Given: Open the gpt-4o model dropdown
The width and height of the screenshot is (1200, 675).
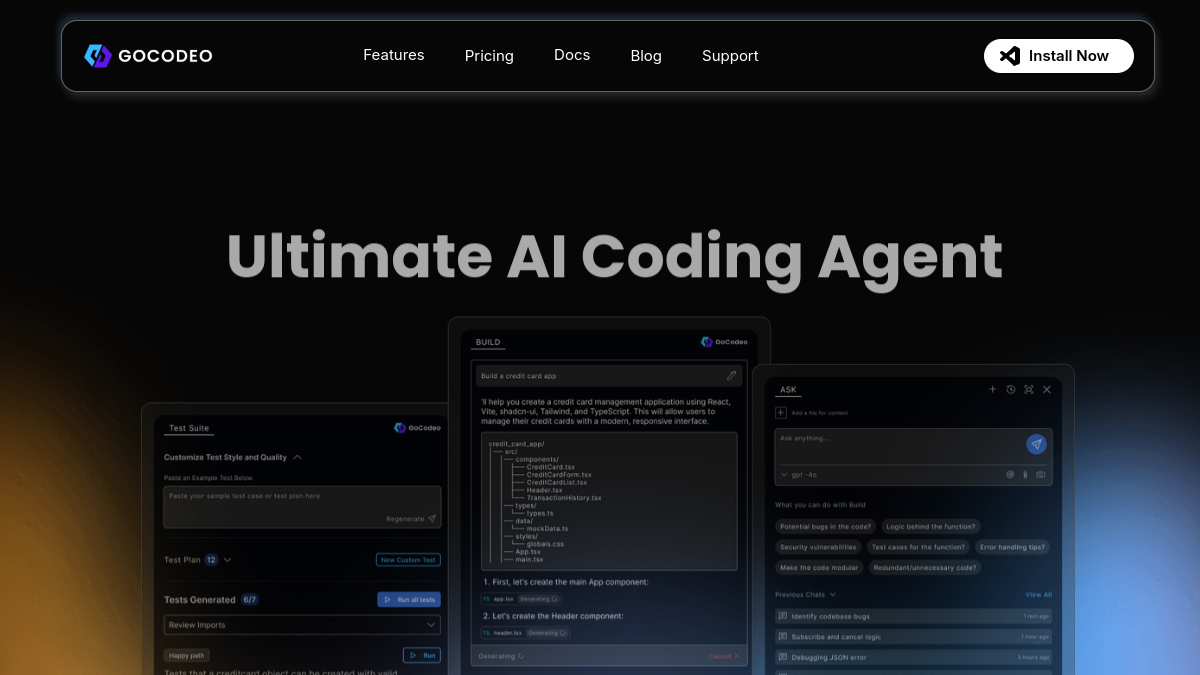Looking at the screenshot, I should click(x=798, y=474).
